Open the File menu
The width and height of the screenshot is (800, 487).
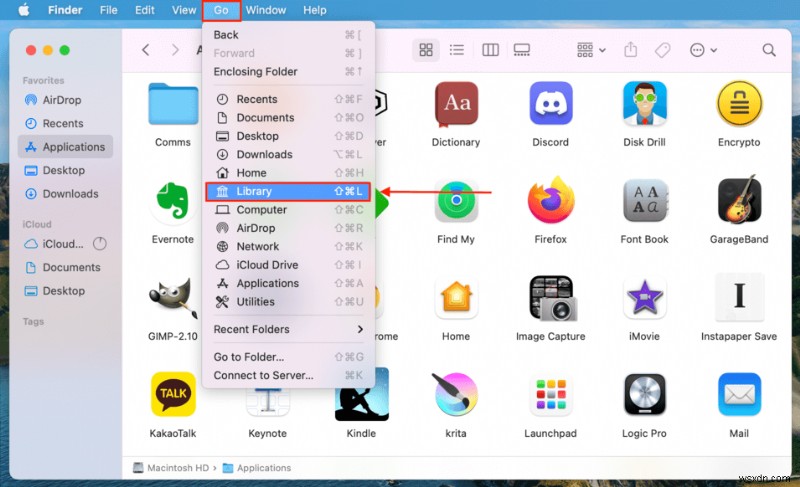[x=109, y=10]
